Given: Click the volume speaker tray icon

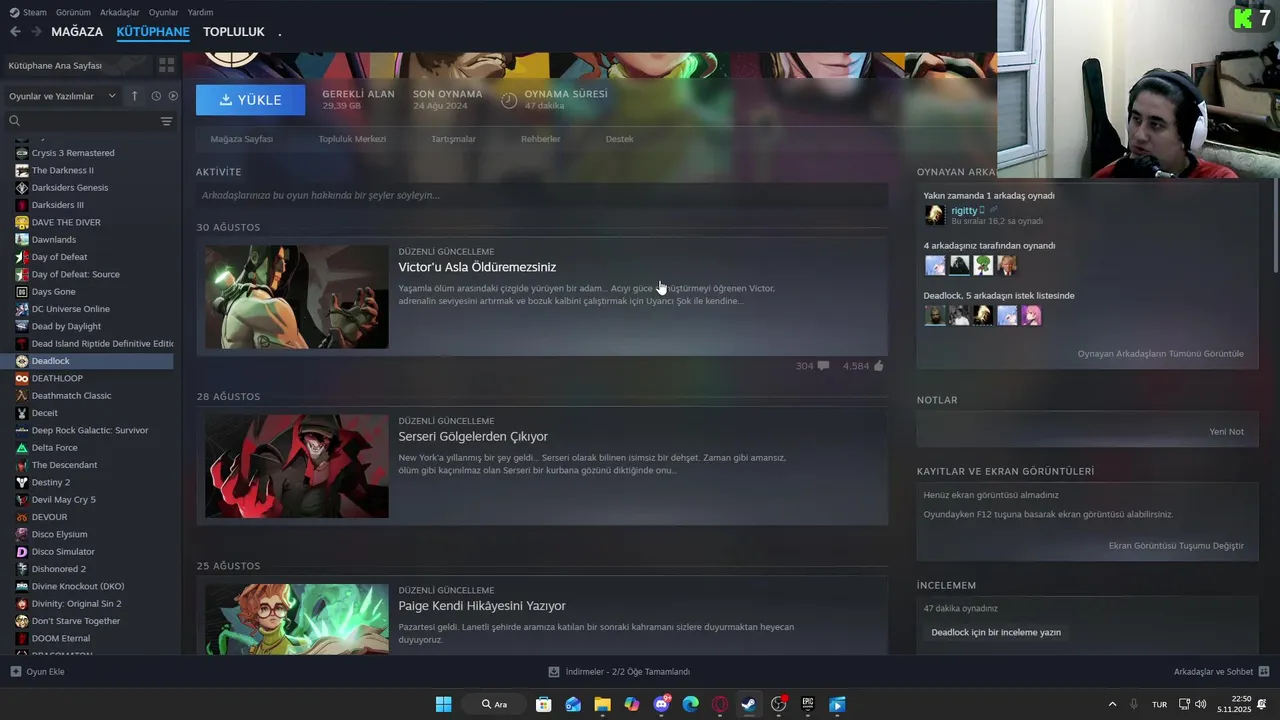Looking at the screenshot, I should pos(1200,704).
